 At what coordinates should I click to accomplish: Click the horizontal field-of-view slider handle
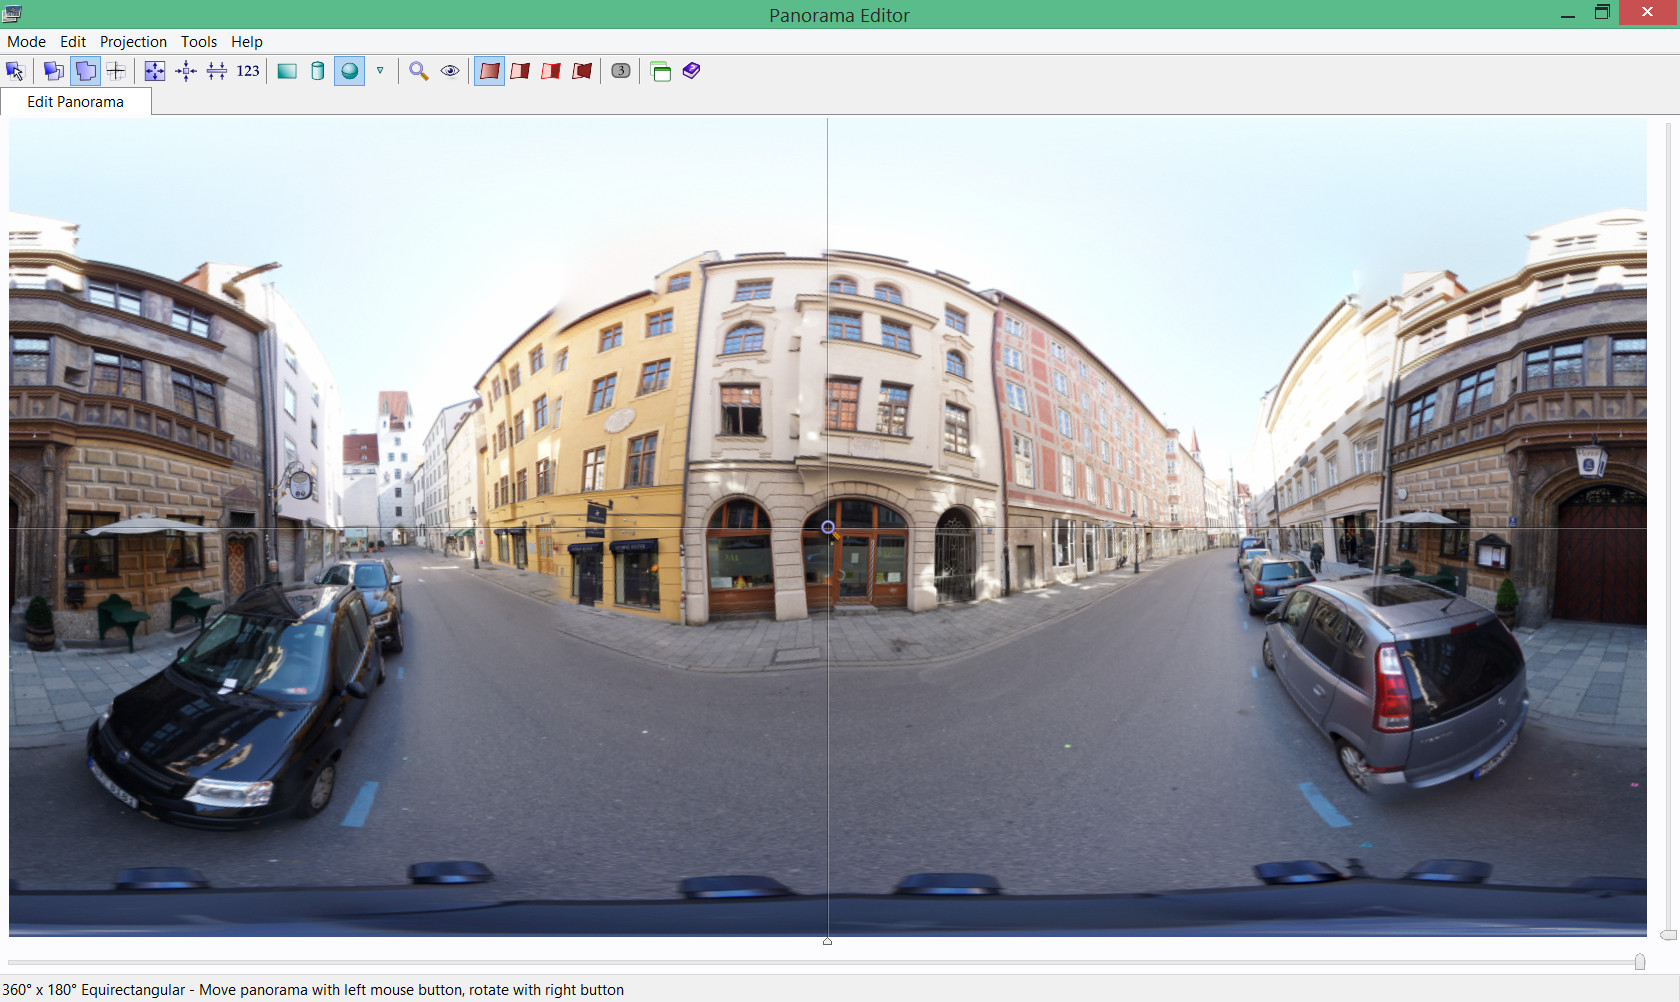tap(1640, 962)
